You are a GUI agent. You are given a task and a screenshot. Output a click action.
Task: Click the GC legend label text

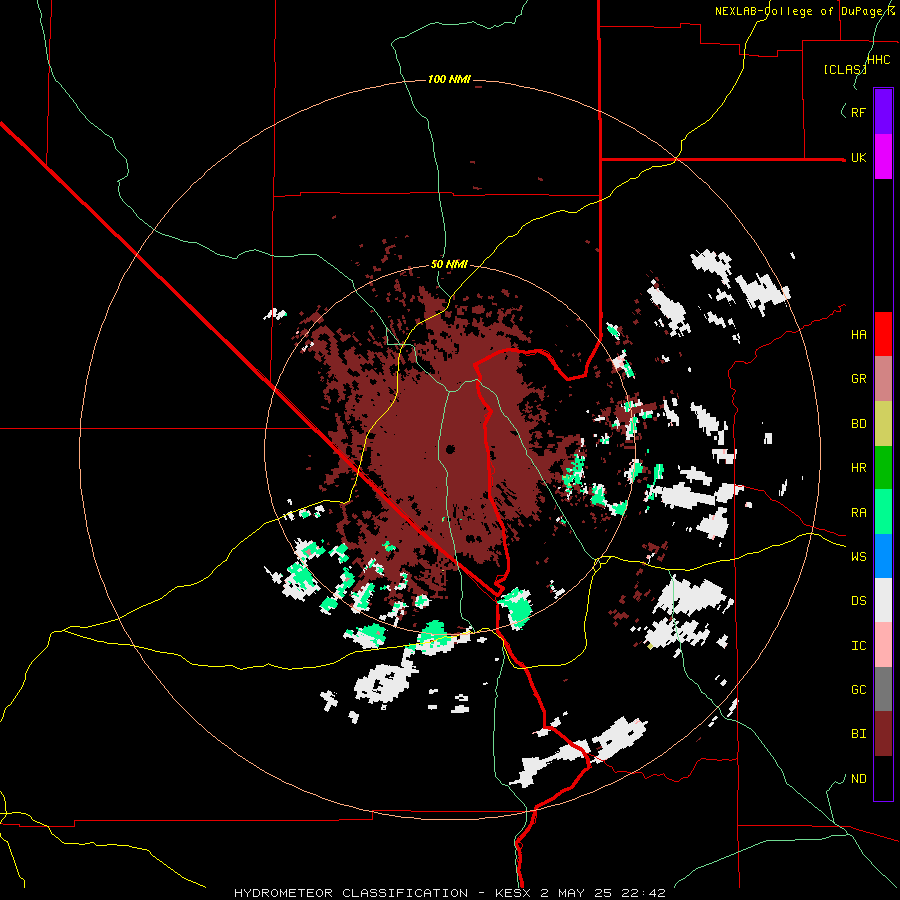(859, 690)
